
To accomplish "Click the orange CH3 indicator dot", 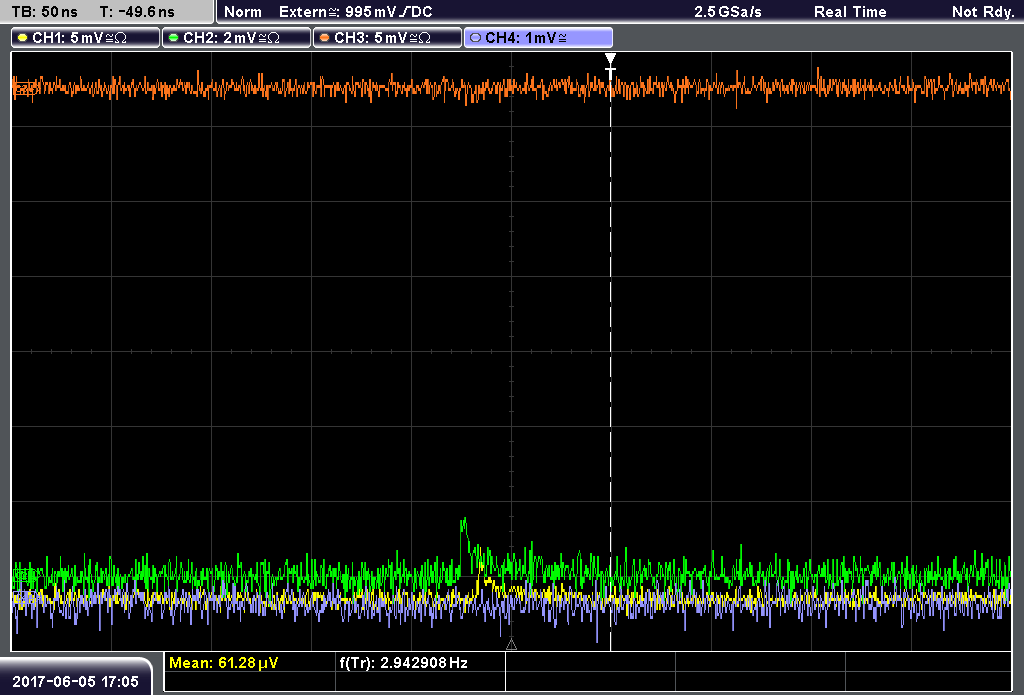I will click(x=325, y=38).
